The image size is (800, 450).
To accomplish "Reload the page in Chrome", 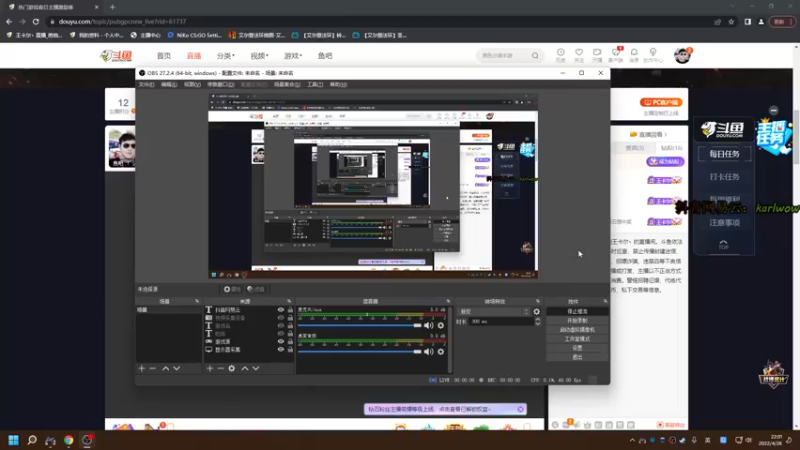I will [36, 21].
